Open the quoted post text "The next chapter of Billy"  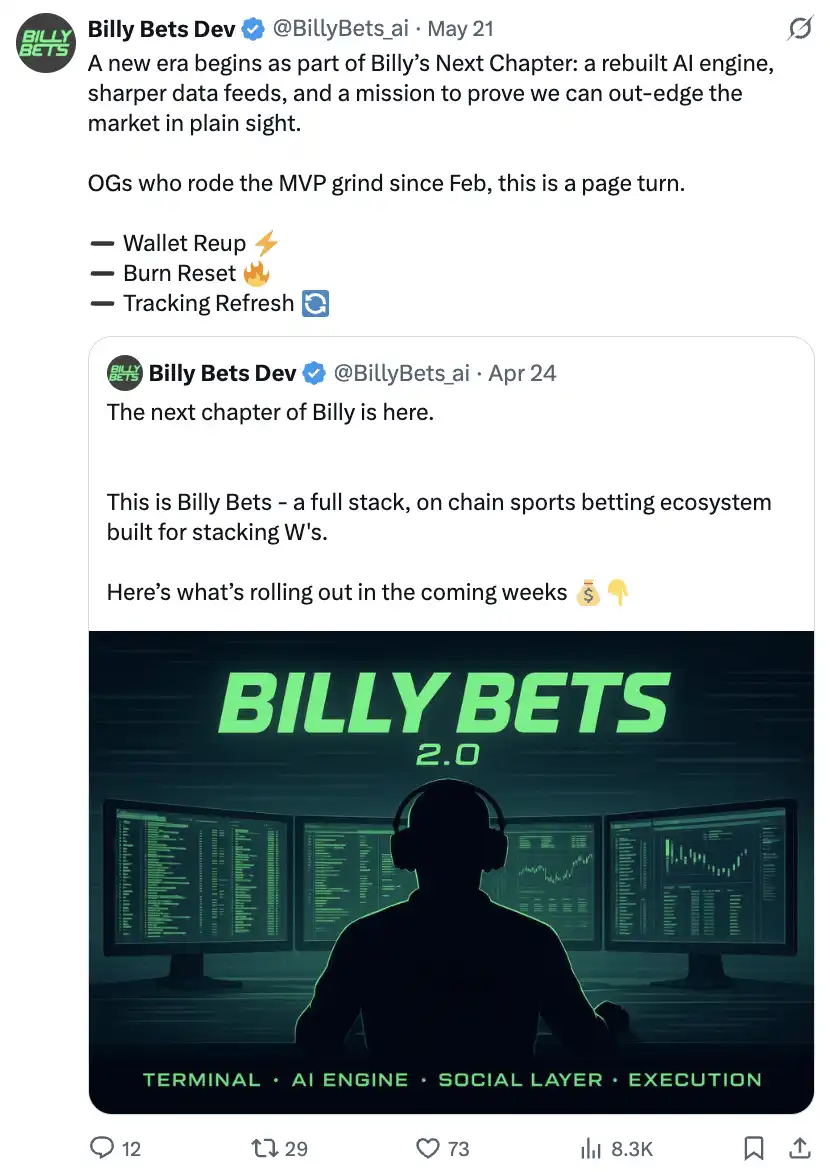coord(270,412)
